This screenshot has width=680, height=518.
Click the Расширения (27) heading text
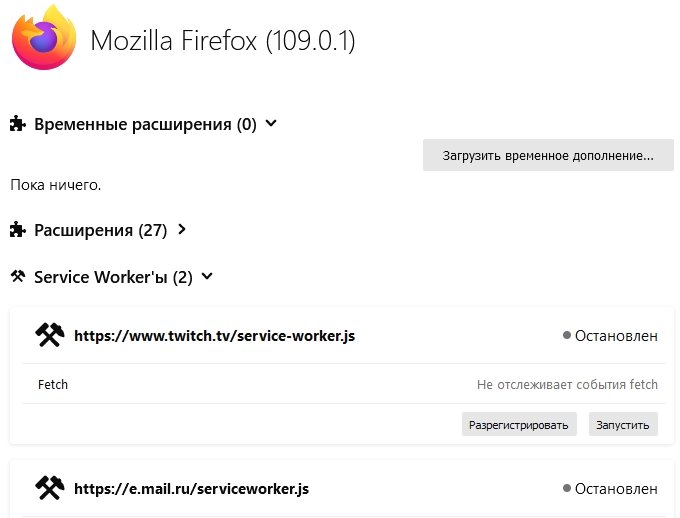[x=101, y=230]
